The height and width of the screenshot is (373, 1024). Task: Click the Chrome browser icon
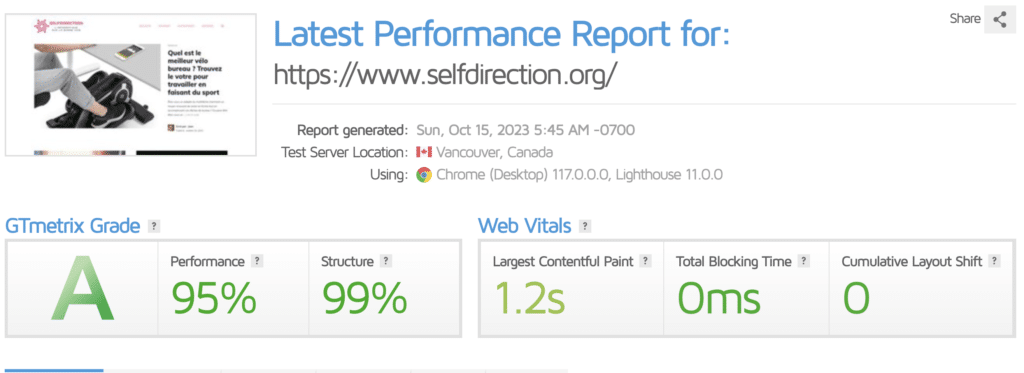[424, 175]
